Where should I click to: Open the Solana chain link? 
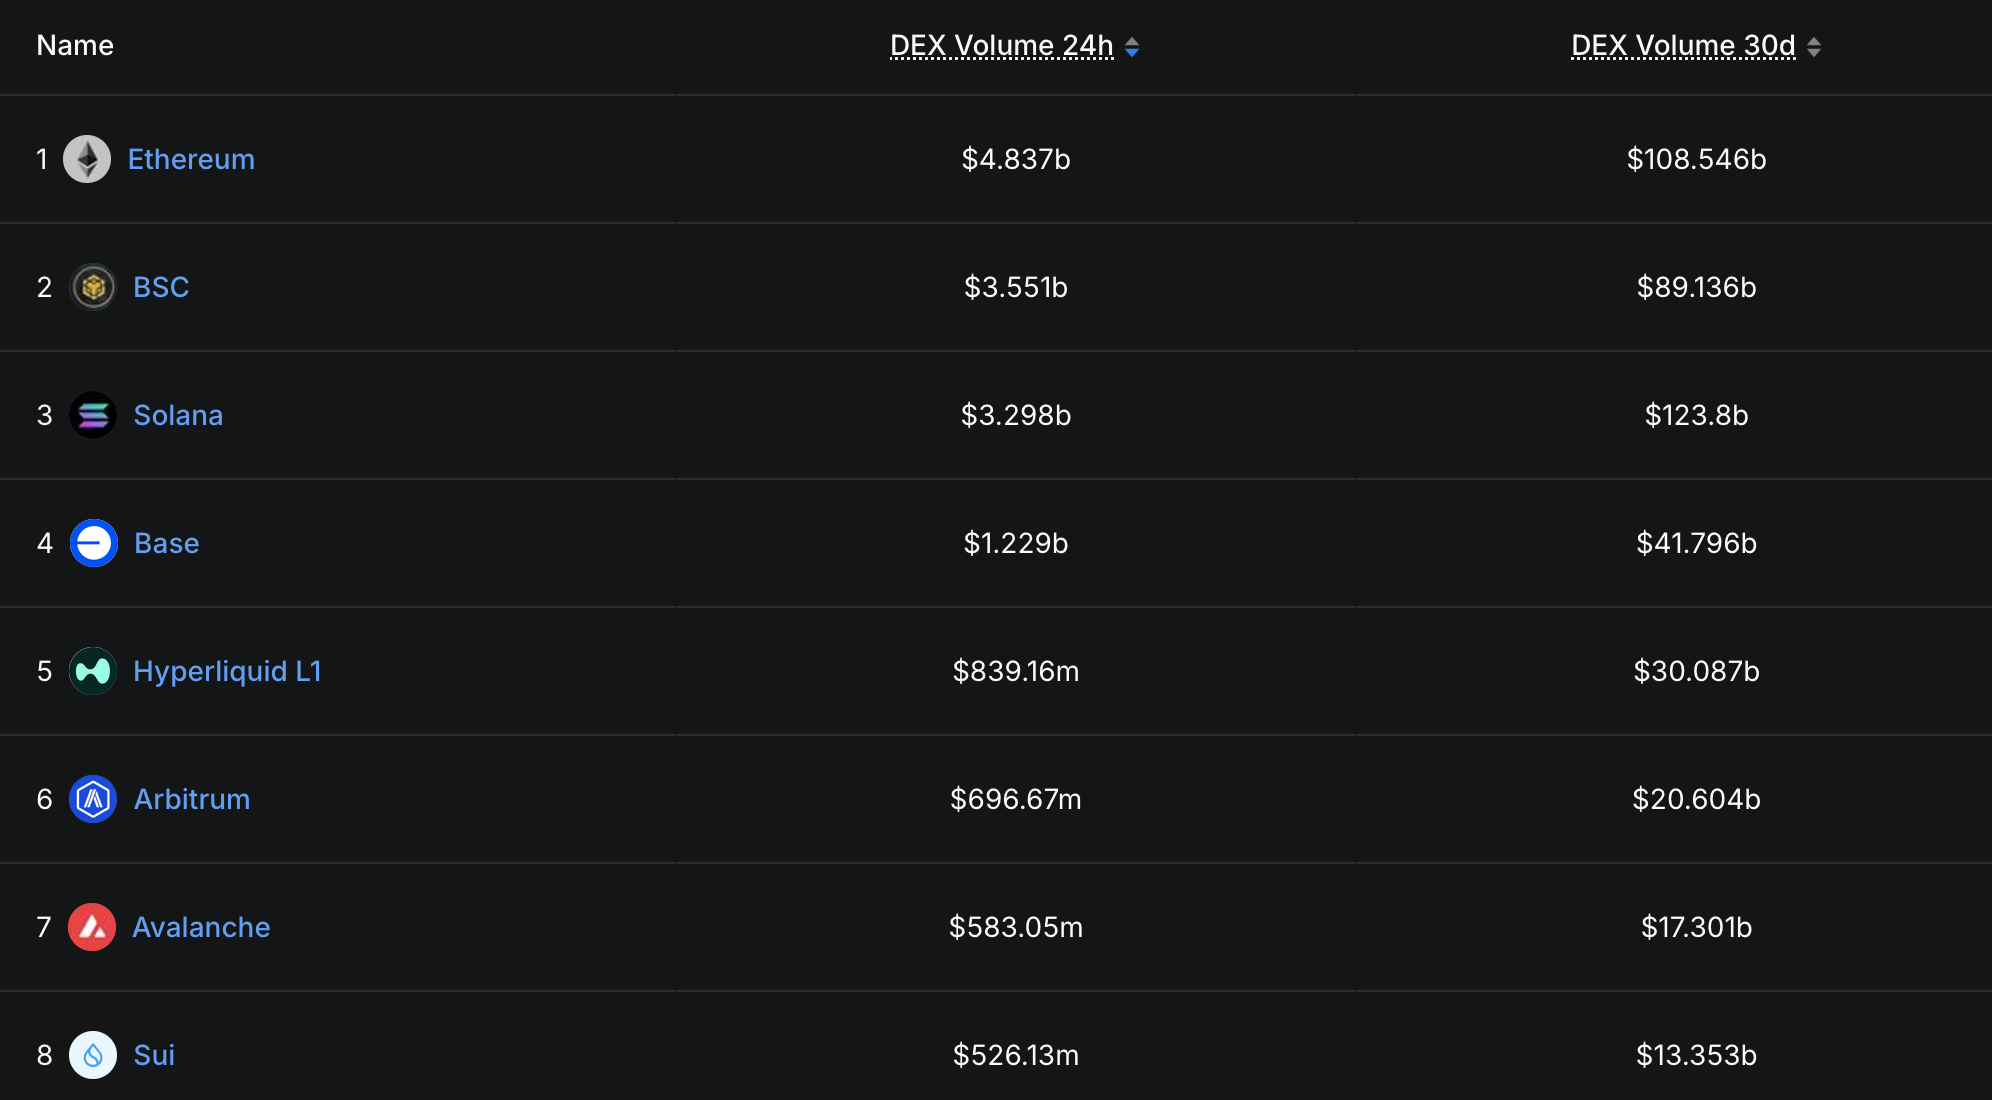178,415
